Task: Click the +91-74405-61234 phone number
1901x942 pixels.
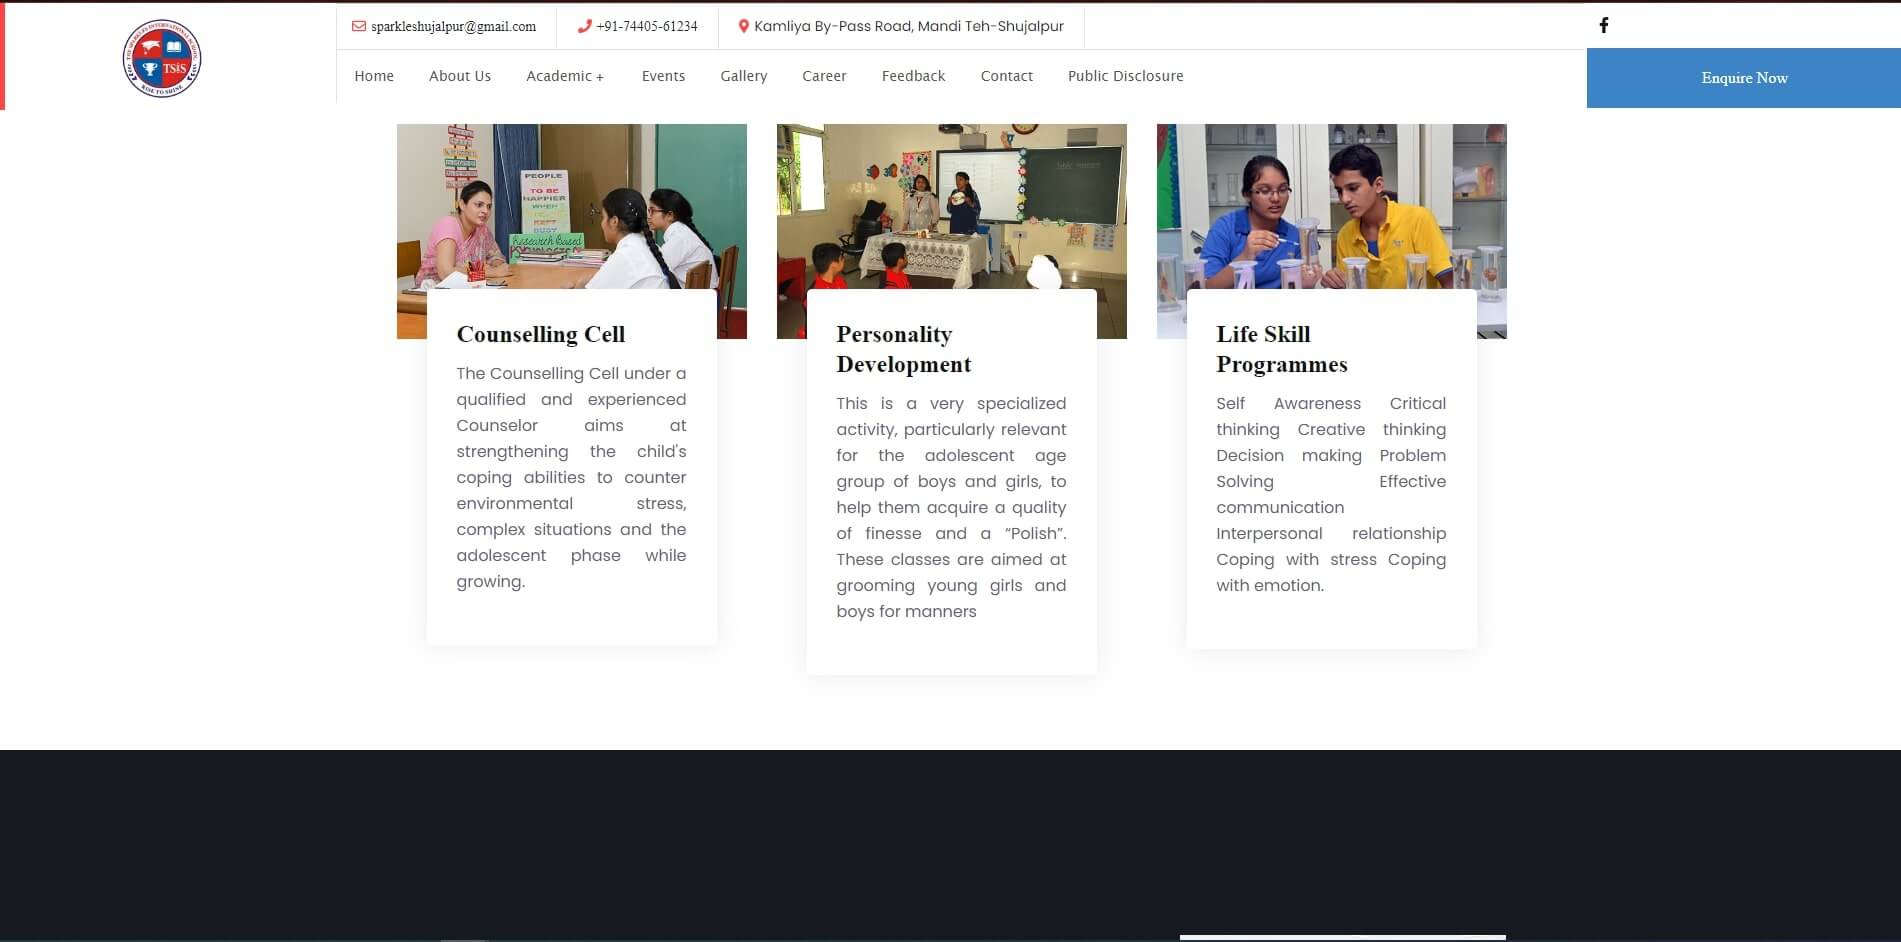Action: coord(647,26)
